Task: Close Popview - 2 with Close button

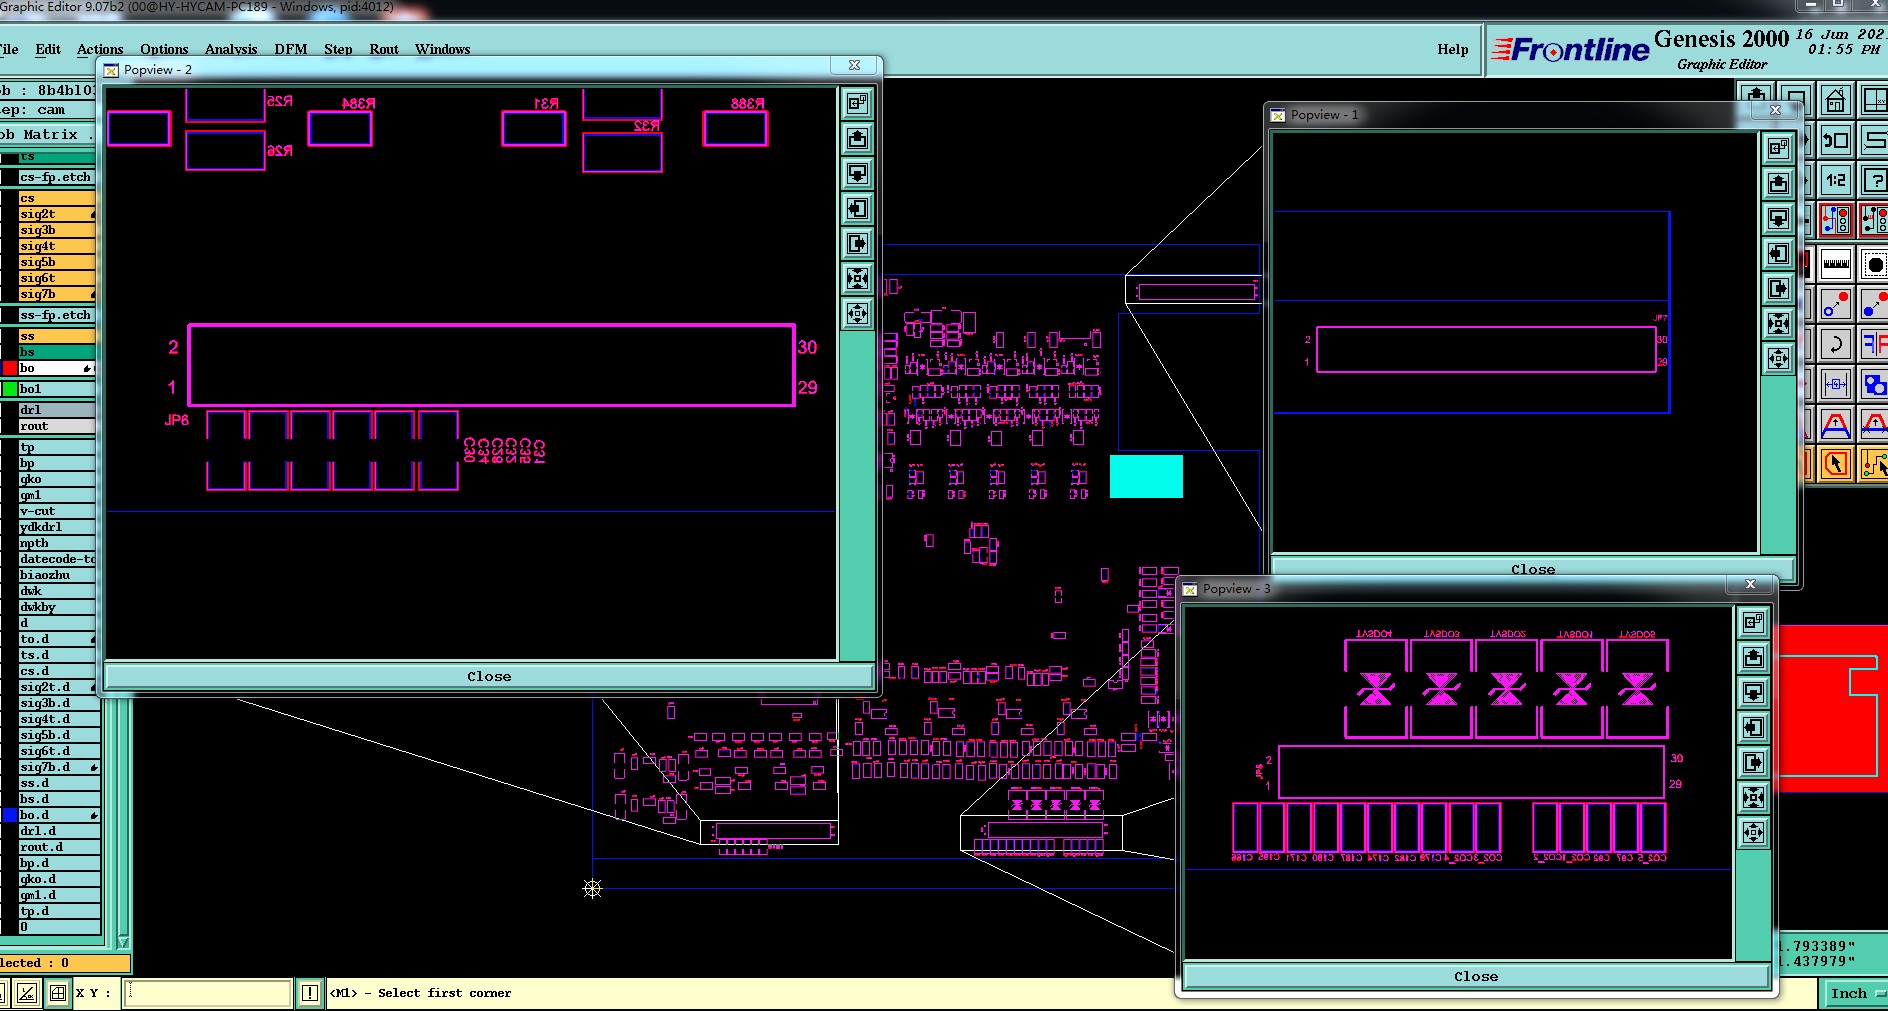Action: [489, 676]
